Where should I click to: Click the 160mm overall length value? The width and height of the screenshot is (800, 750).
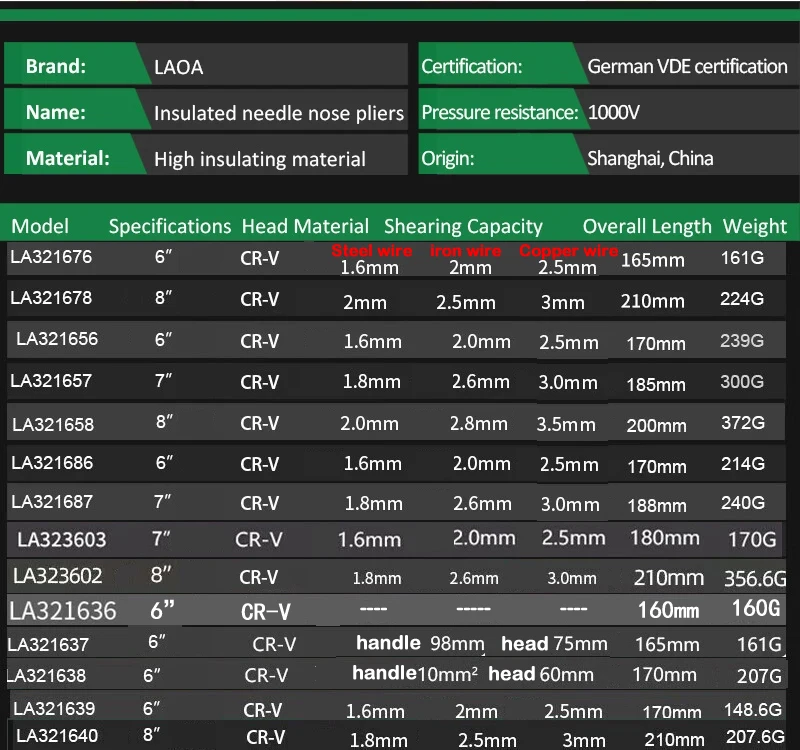pos(669,610)
